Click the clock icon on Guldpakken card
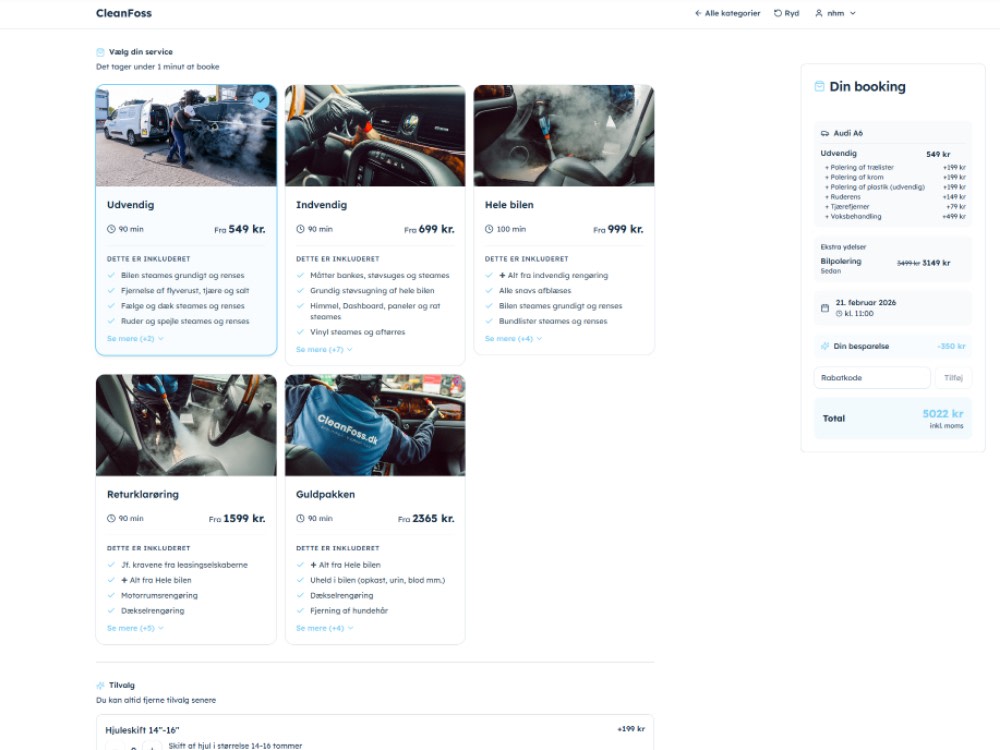 (300, 518)
